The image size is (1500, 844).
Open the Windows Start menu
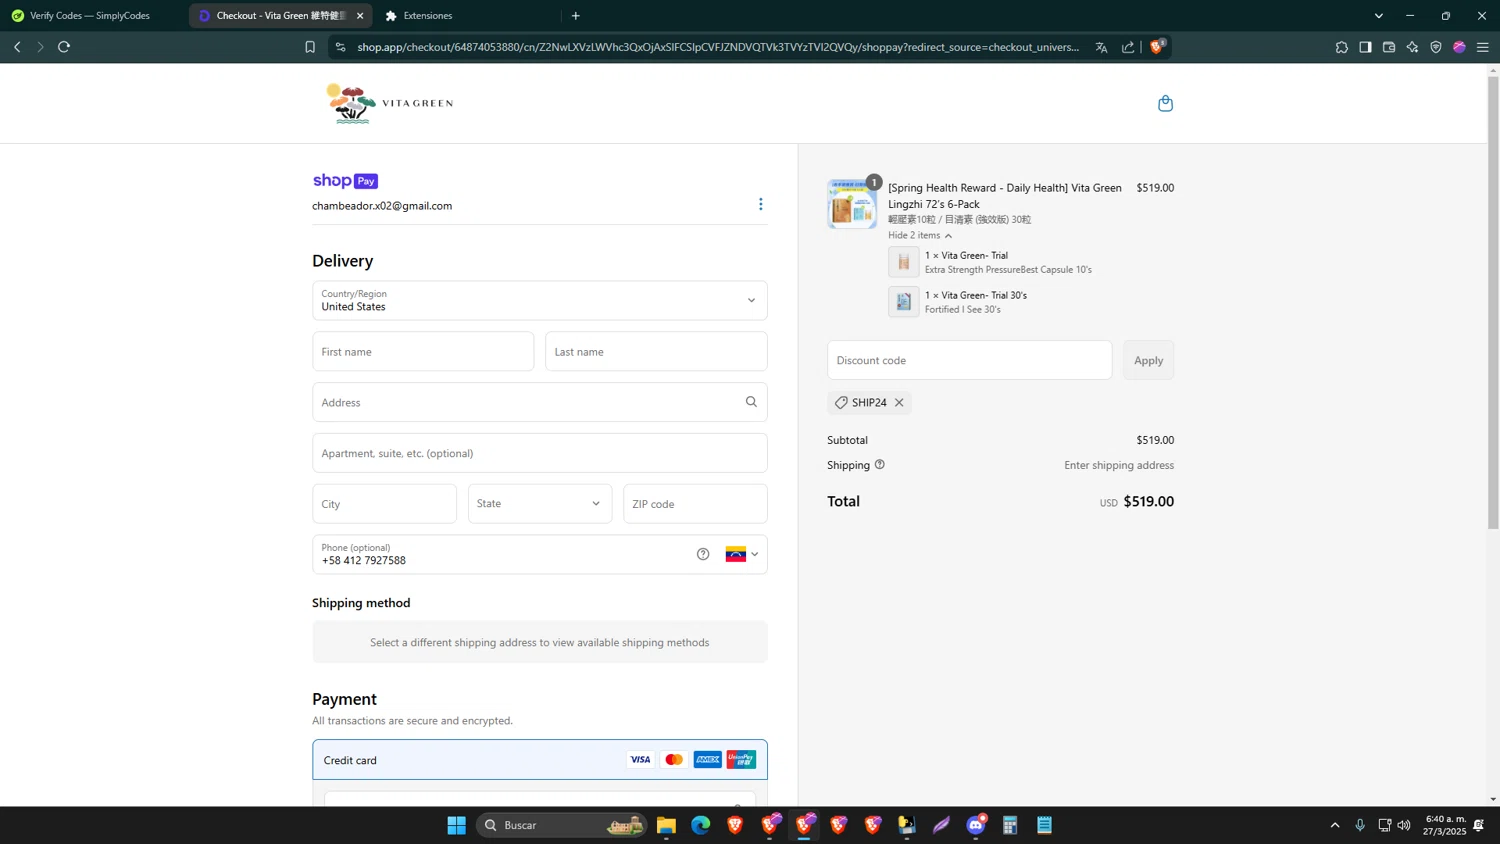click(456, 825)
